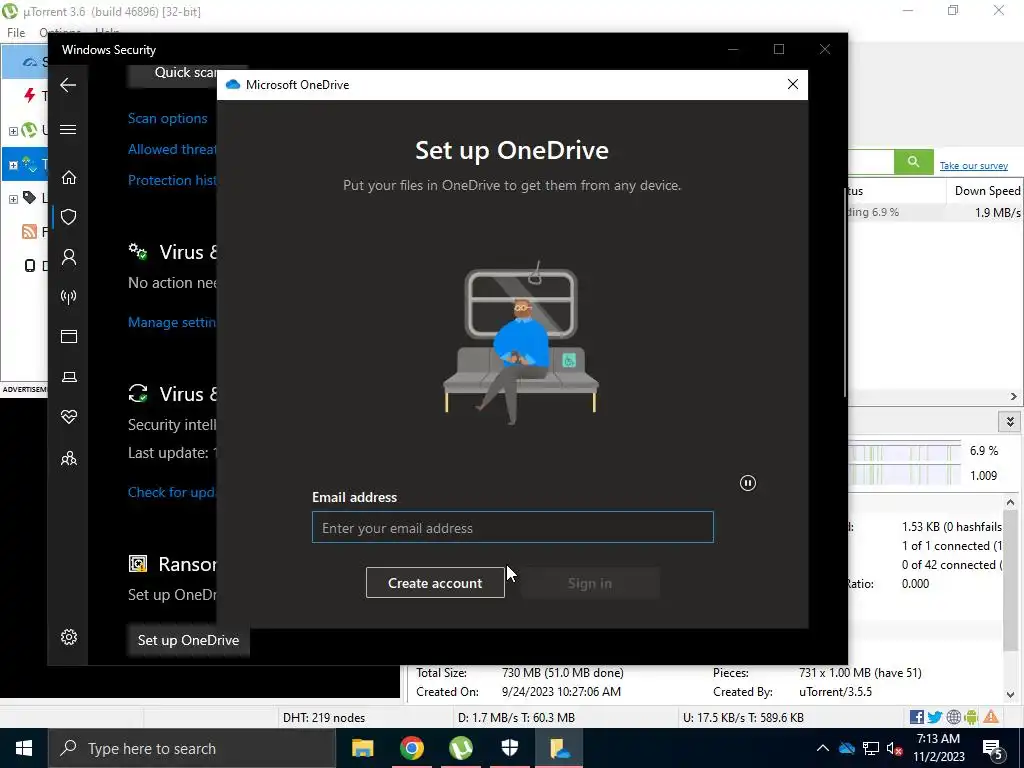Image resolution: width=1024 pixels, height=768 pixels.
Task: Click the DHT: 219 nodes status entry
Action: (x=324, y=718)
